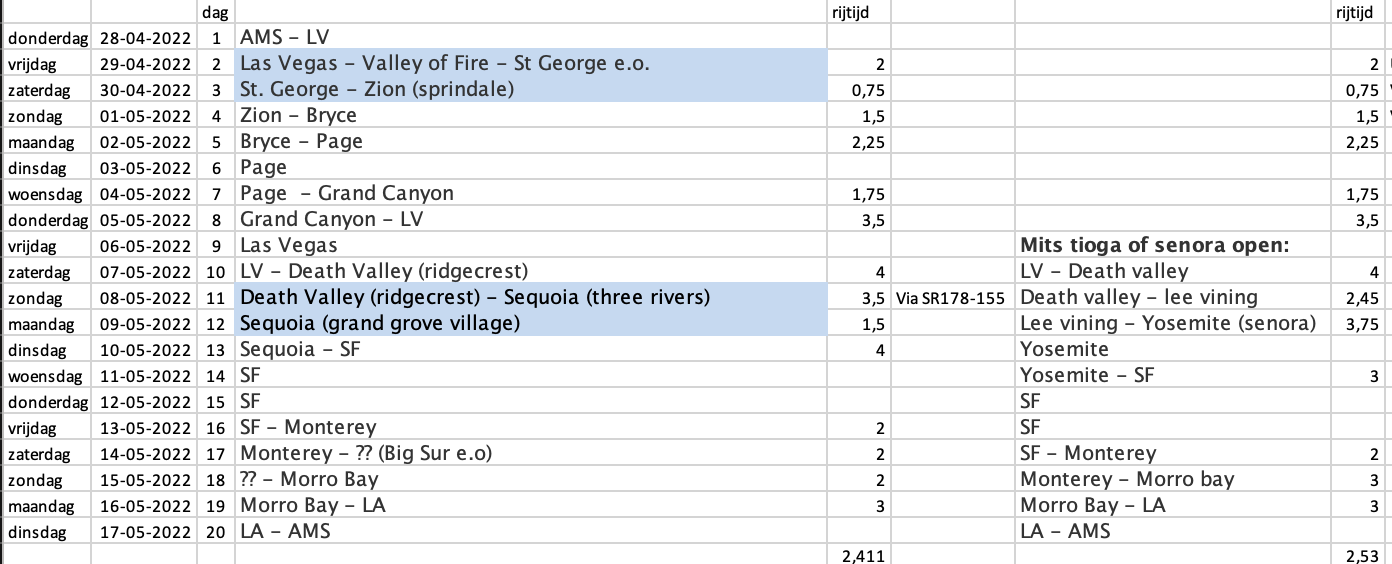This screenshot has width=1392, height=564.
Task: Select the 'Via SR178-155' note cell
Action: pos(950,298)
